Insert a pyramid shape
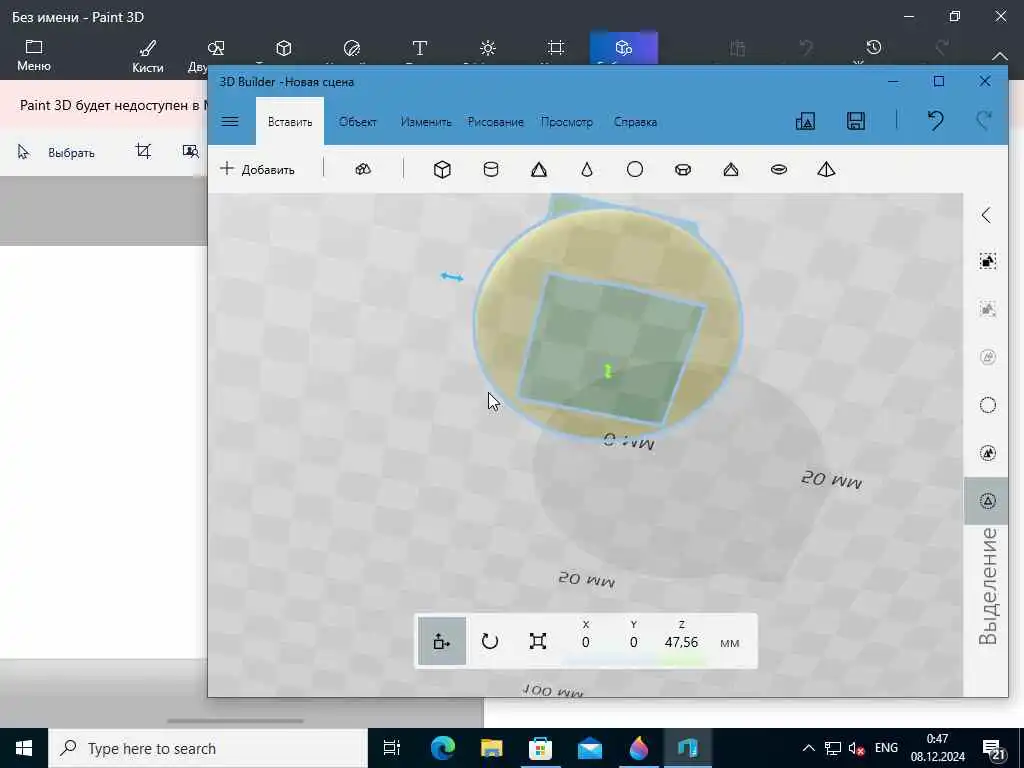 (539, 170)
